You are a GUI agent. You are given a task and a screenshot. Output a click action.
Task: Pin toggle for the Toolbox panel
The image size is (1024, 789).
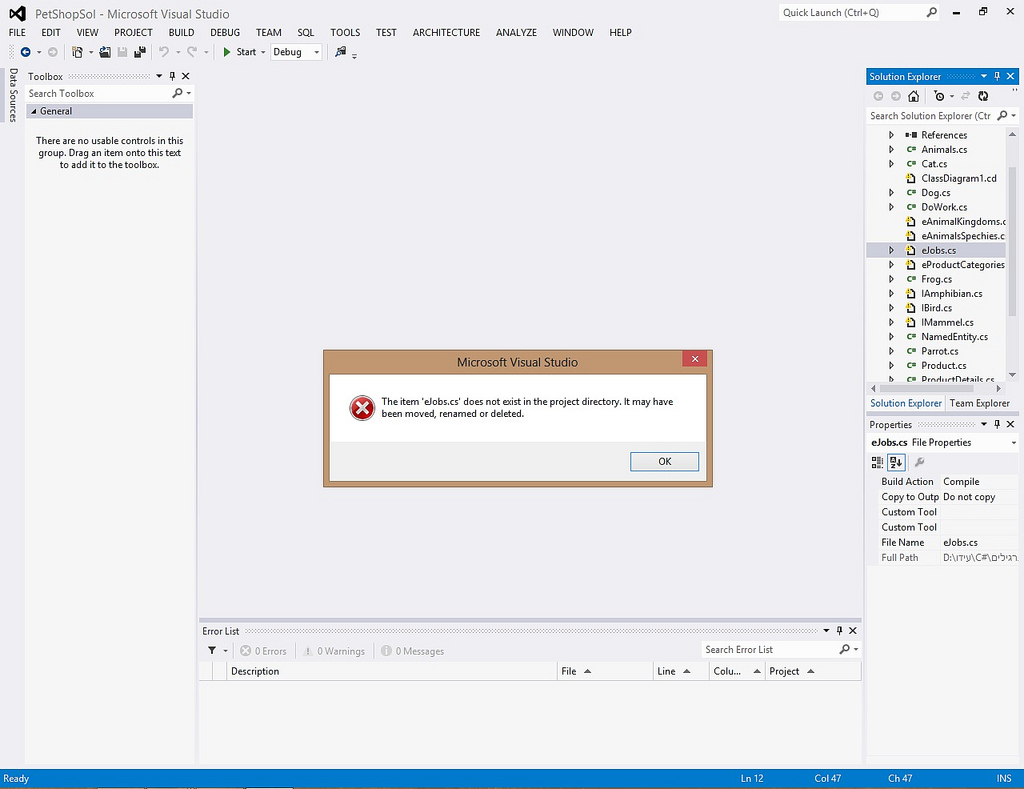[172, 76]
